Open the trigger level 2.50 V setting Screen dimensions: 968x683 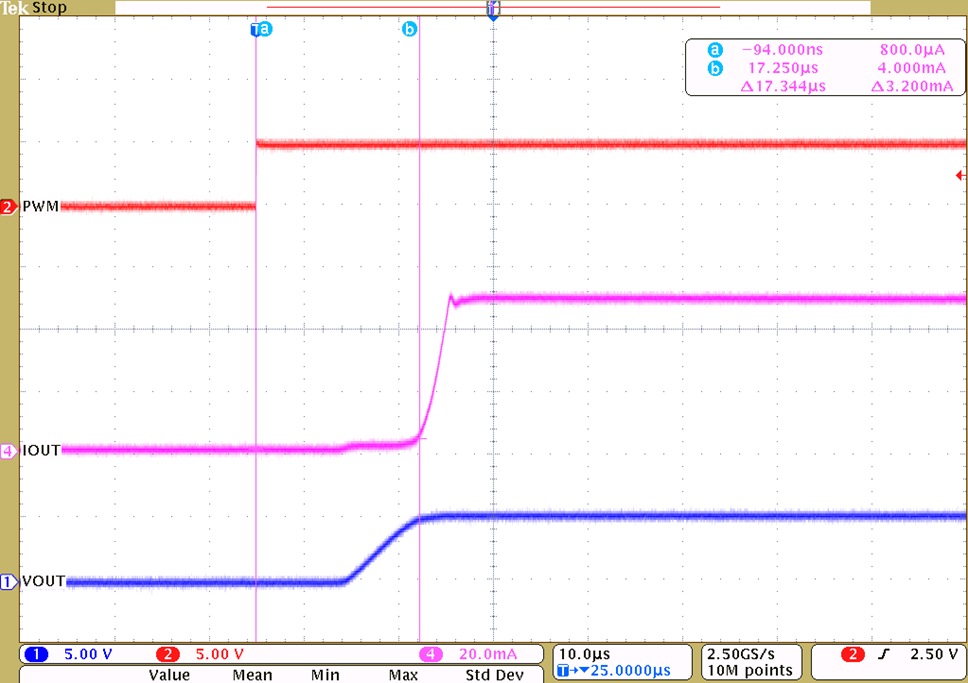(x=934, y=653)
